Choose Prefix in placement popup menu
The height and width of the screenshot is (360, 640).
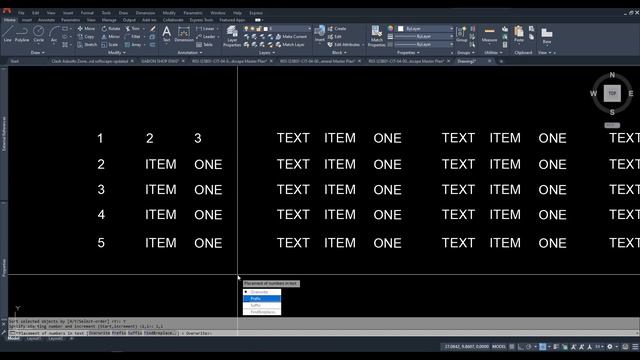(x=262, y=299)
